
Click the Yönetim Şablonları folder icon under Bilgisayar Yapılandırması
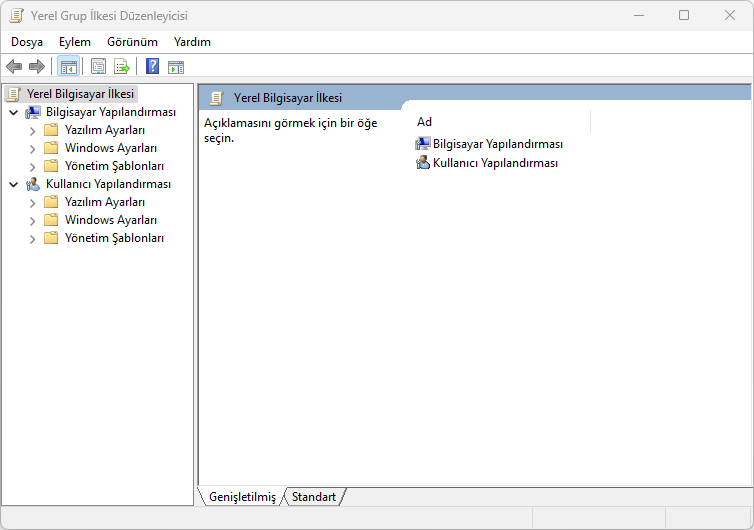pos(51,165)
